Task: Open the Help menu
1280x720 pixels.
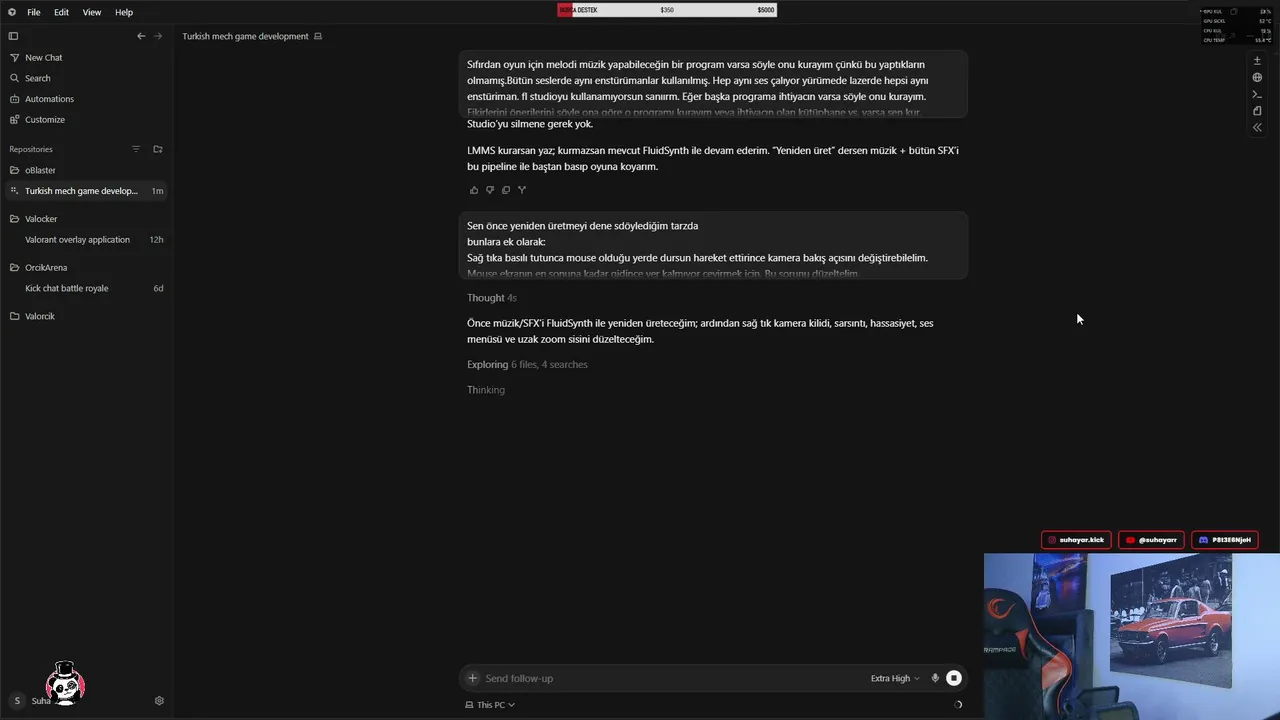Action: pyautogui.click(x=124, y=12)
